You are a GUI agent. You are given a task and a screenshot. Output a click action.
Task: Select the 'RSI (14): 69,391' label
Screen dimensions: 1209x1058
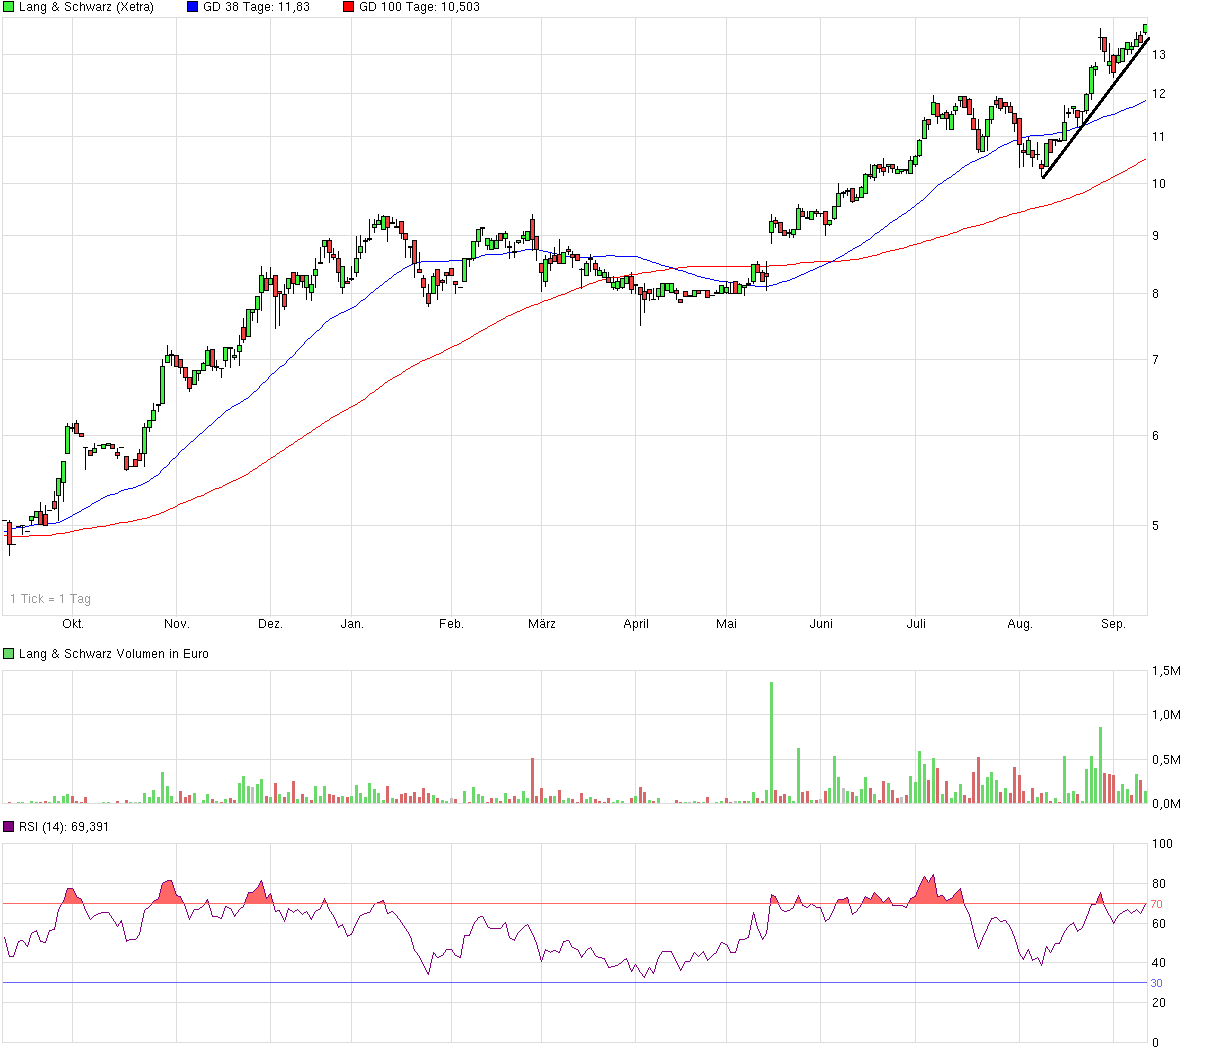[64, 827]
